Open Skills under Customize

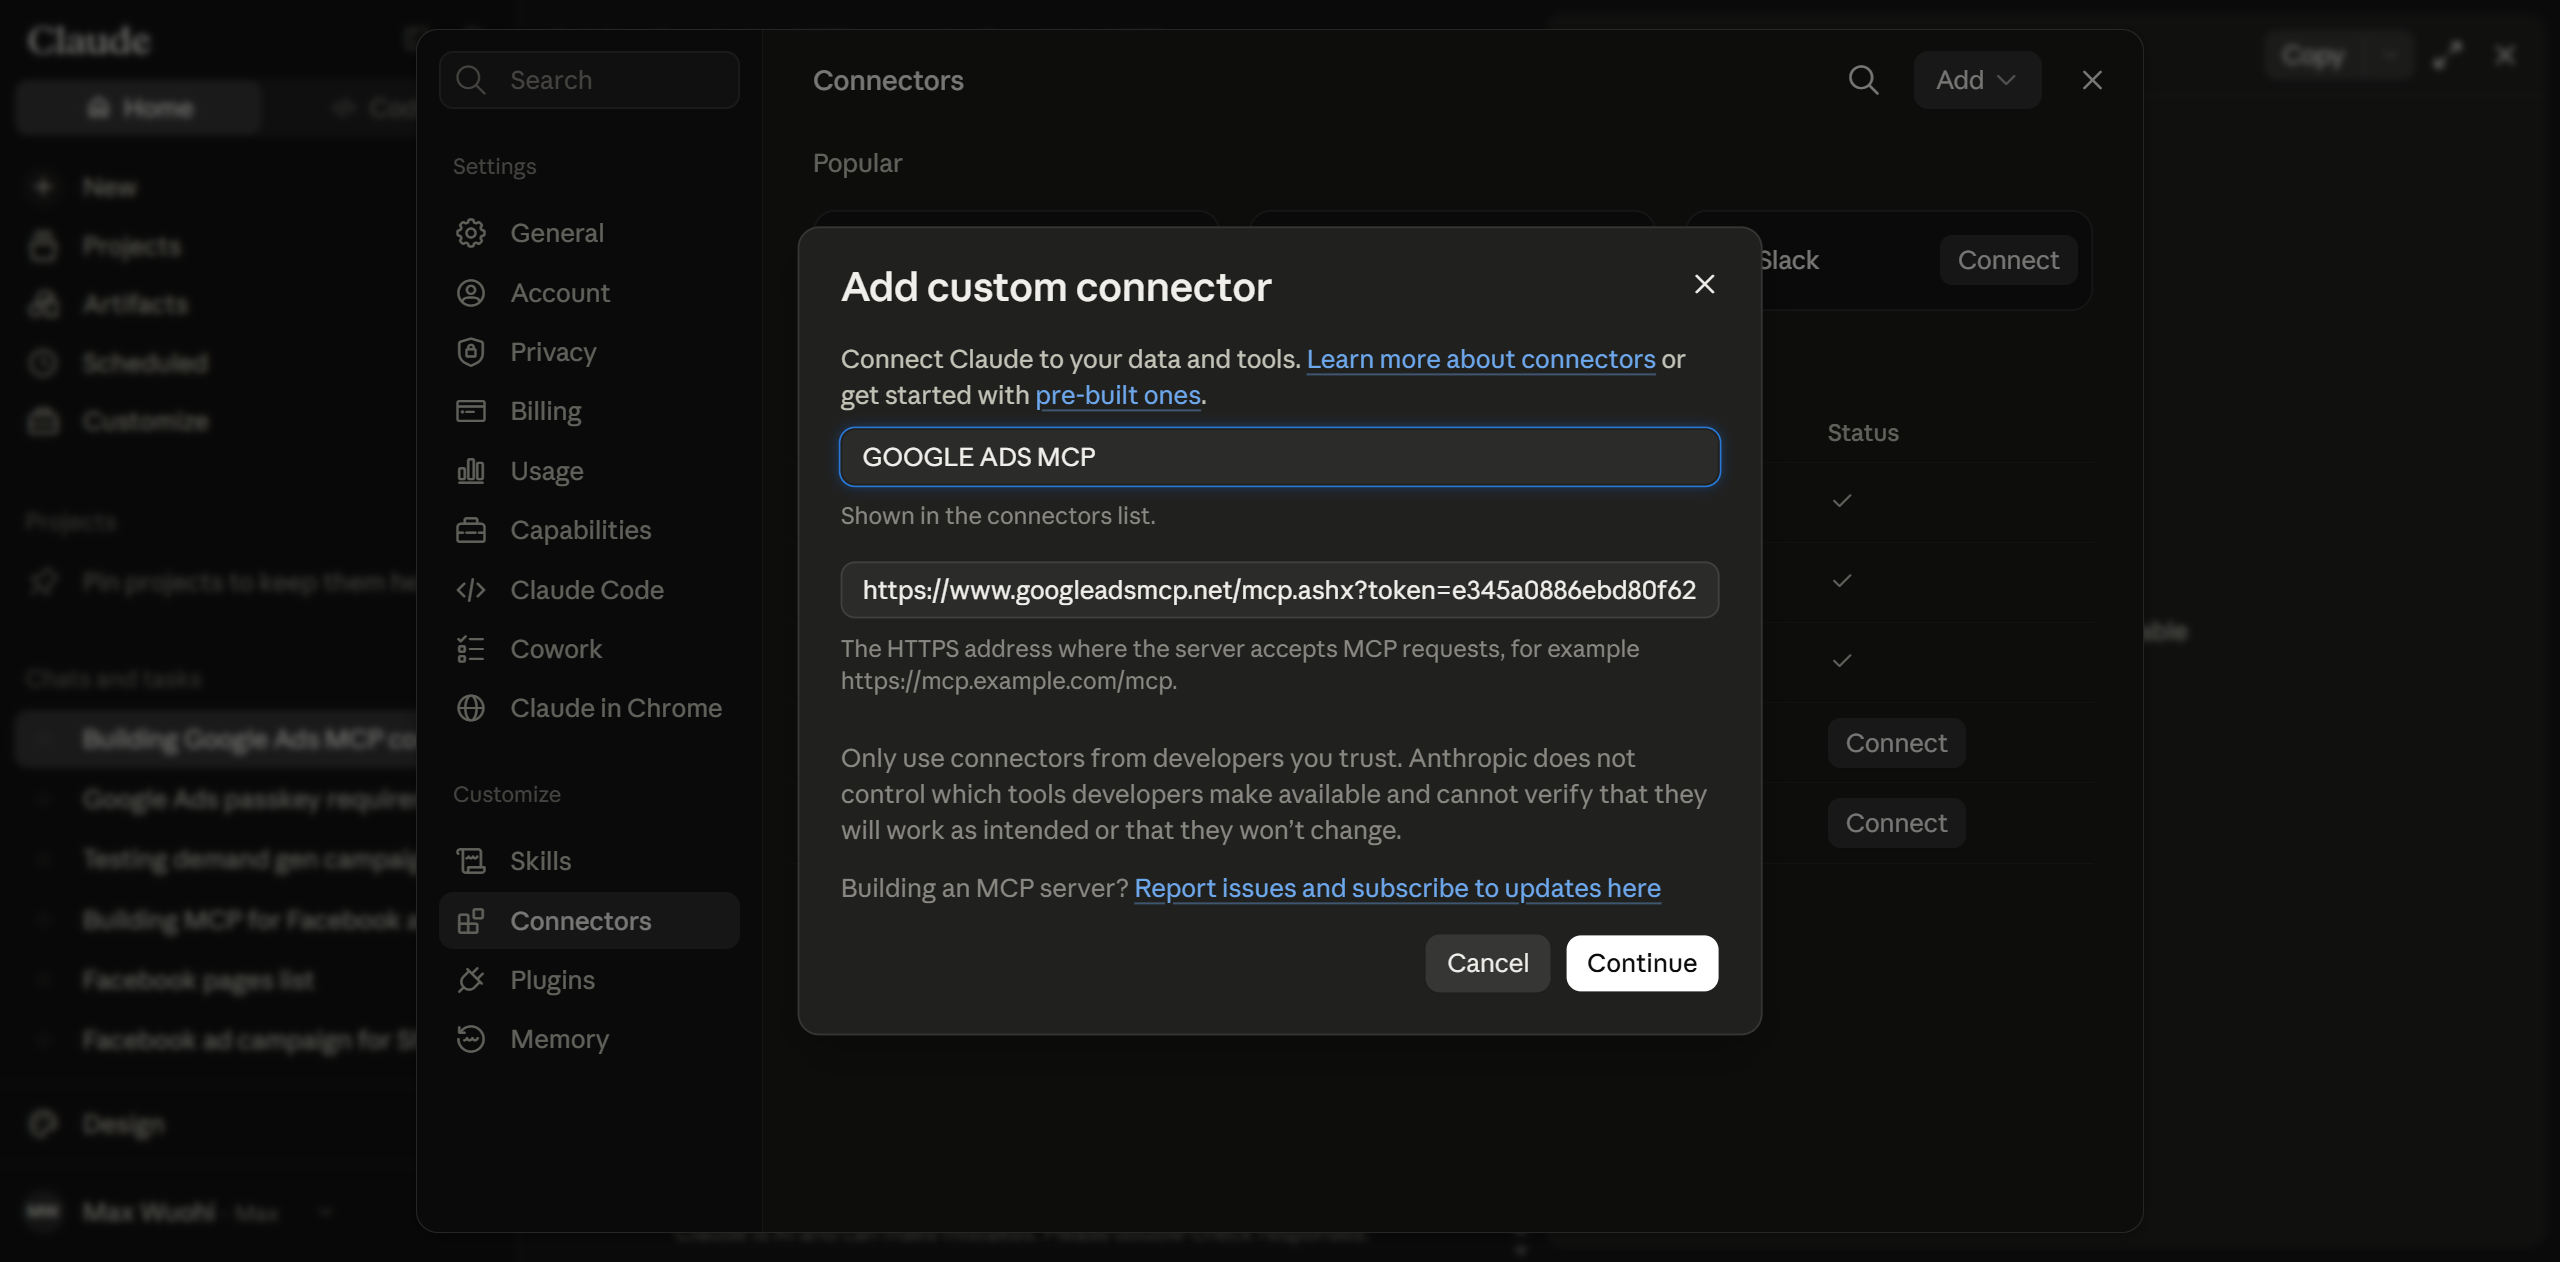(589, 861)
